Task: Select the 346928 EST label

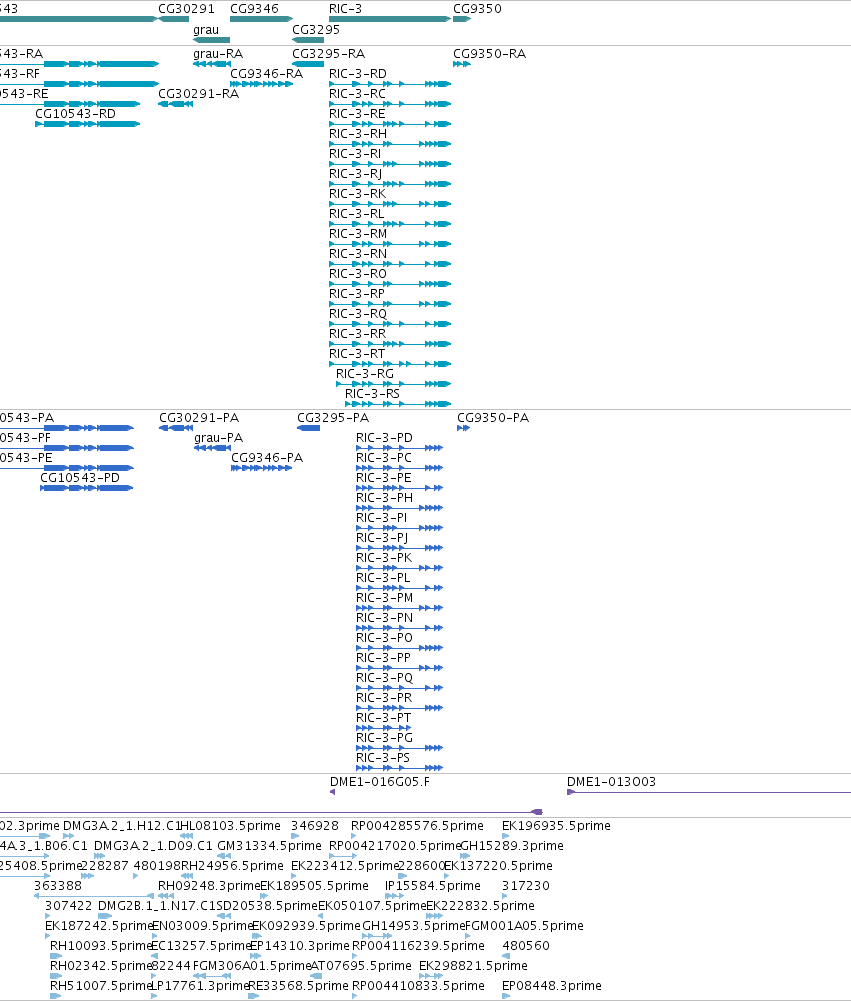Action: 315,826
